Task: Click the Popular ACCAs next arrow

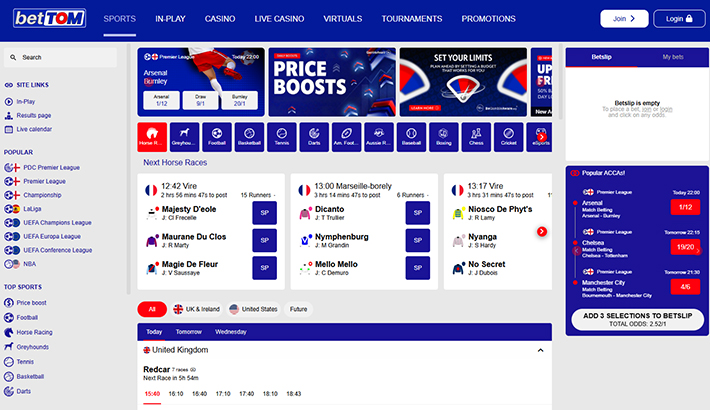Action: [698, 251]
